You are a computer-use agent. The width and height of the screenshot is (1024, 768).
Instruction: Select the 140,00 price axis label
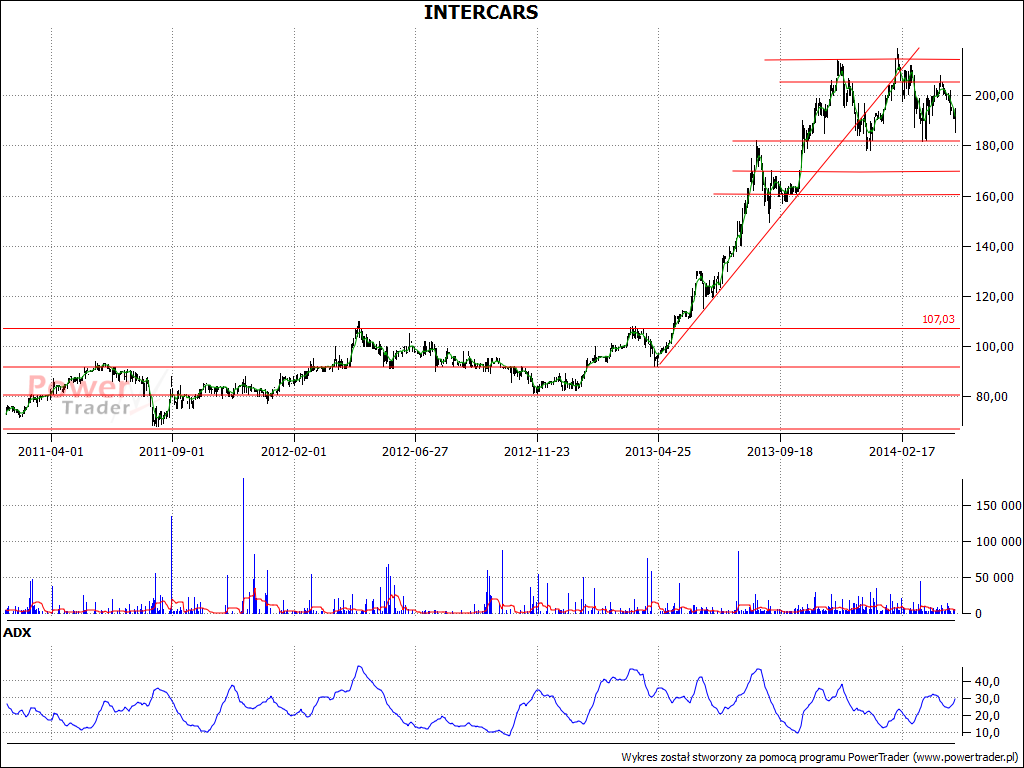click(994, 247)
